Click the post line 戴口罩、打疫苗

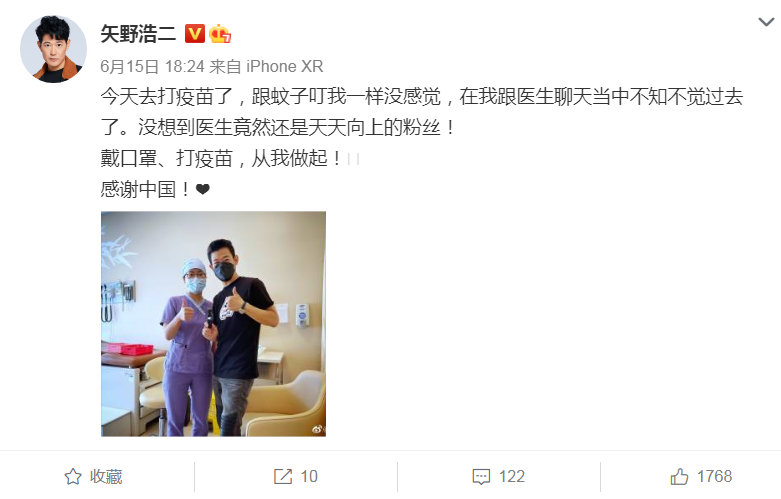tap(167, 159)
